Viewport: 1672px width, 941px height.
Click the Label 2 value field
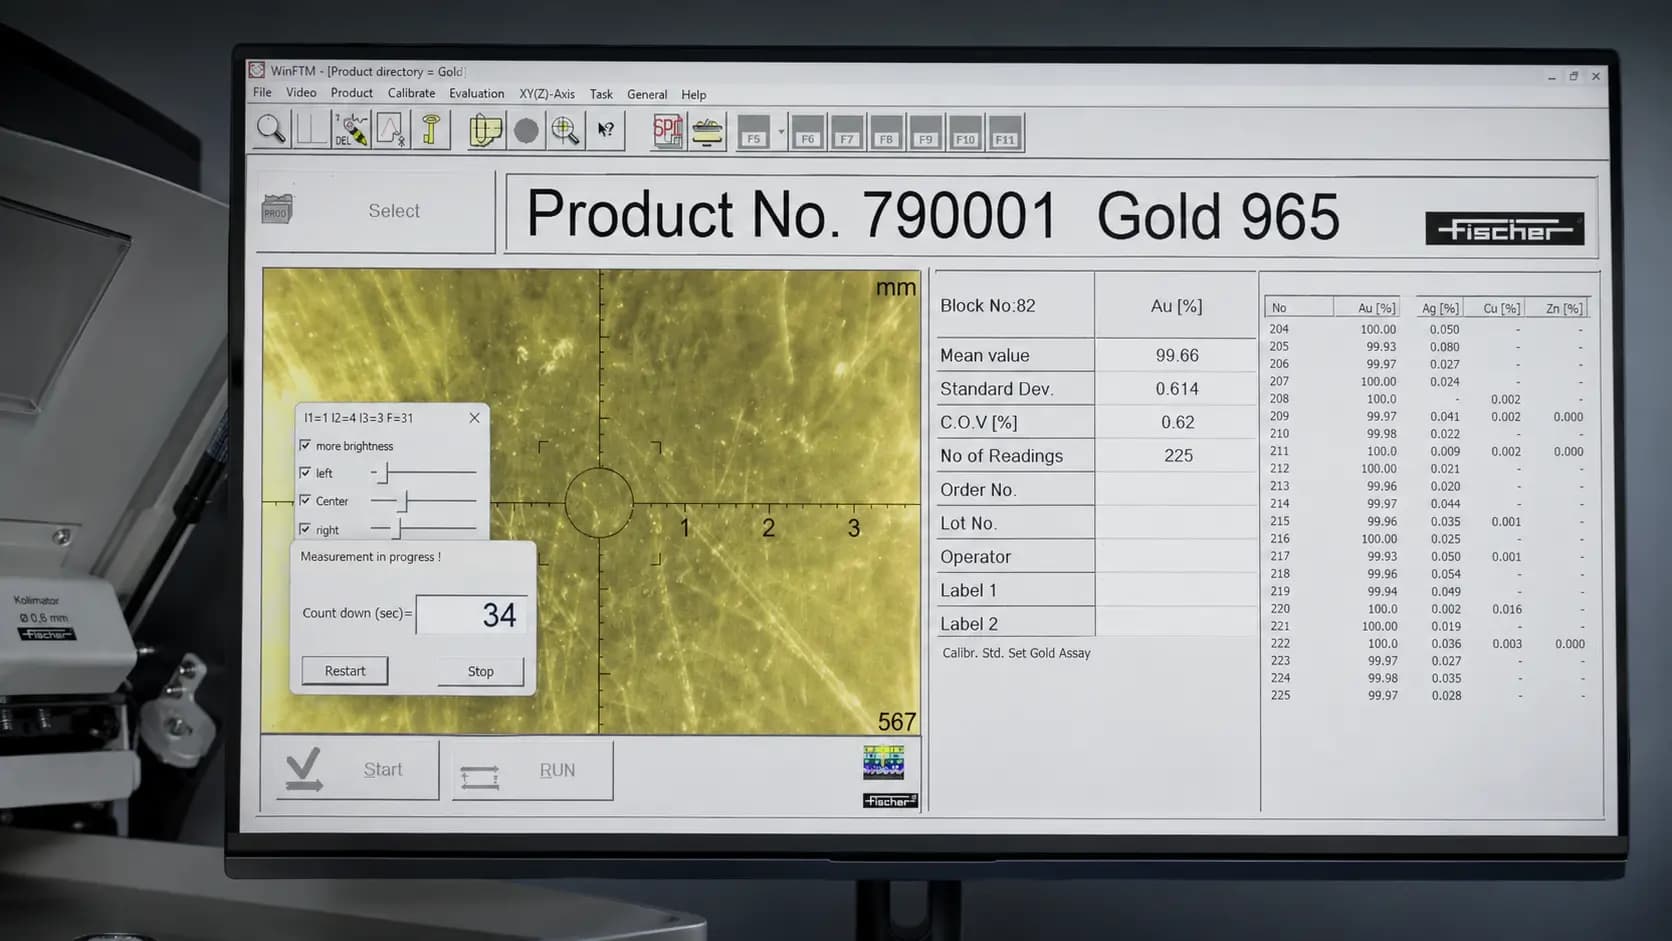point(1176,624)
